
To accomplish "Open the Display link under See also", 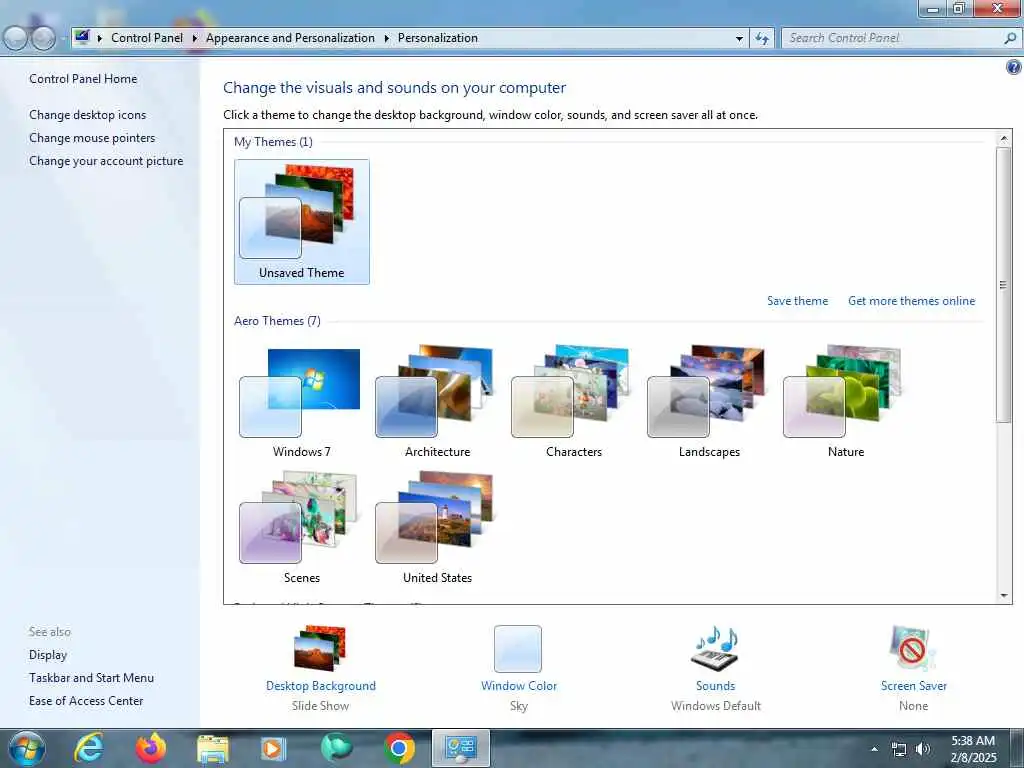I will [x=48, y=655].
